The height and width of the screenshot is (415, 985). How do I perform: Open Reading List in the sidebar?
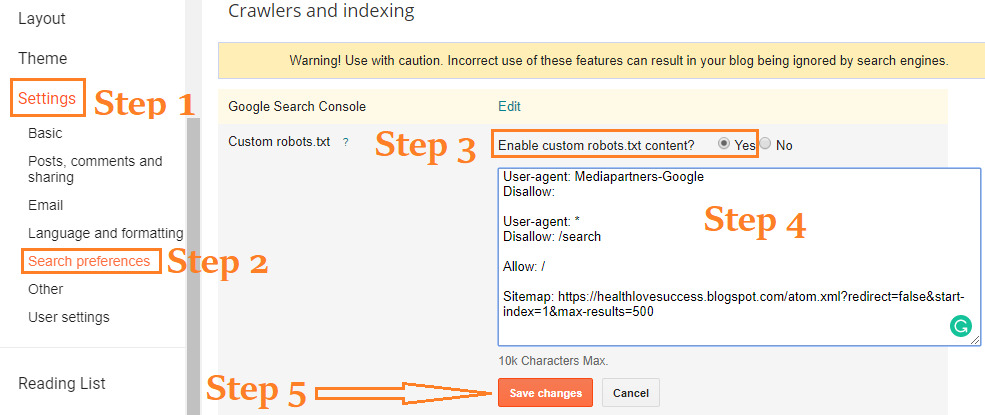pos(62,383)
